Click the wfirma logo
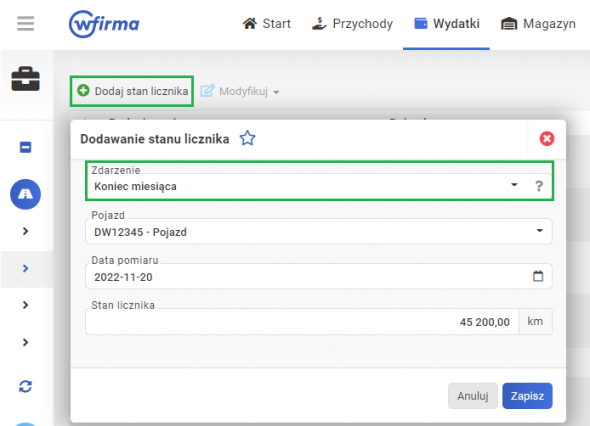The height and width of the screenshot is (426, 590). click(x=104, y=24)
